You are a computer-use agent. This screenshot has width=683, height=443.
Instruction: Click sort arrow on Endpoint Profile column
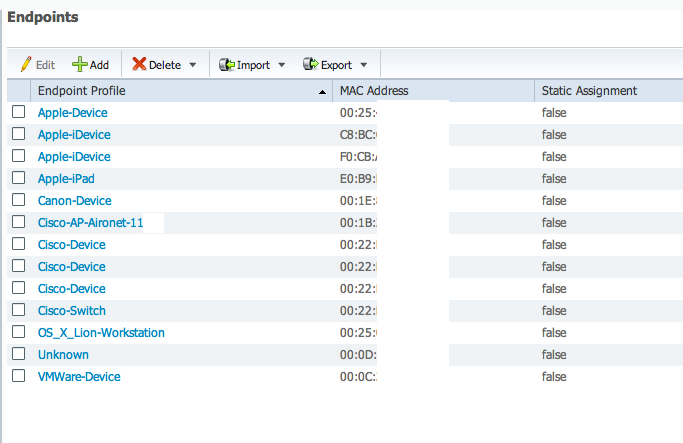(x=322, y=92)
